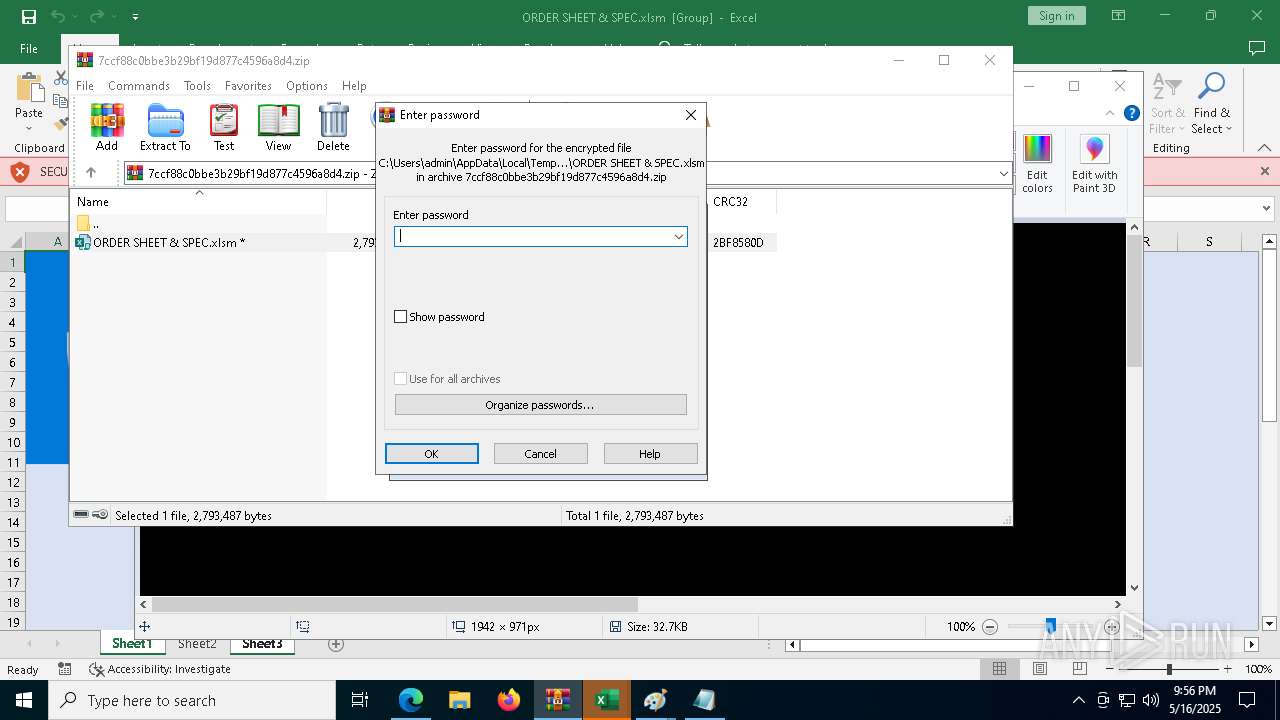Viewport: 1280px width, 720px height.
Task: Collapse the Excel ribbon arrow
Action: (1265, 148)
